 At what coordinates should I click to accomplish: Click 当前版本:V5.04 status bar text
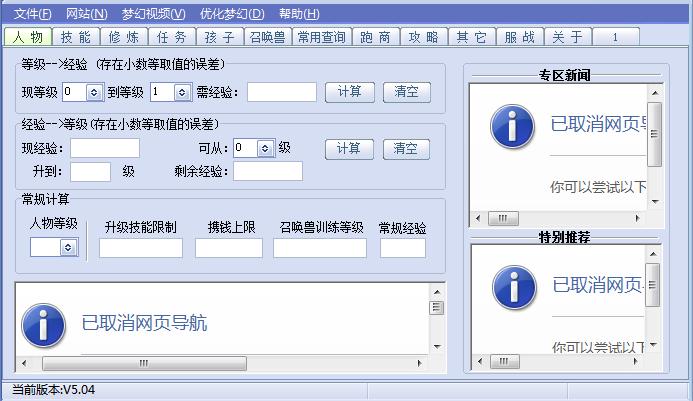click(x=53, y=390)
